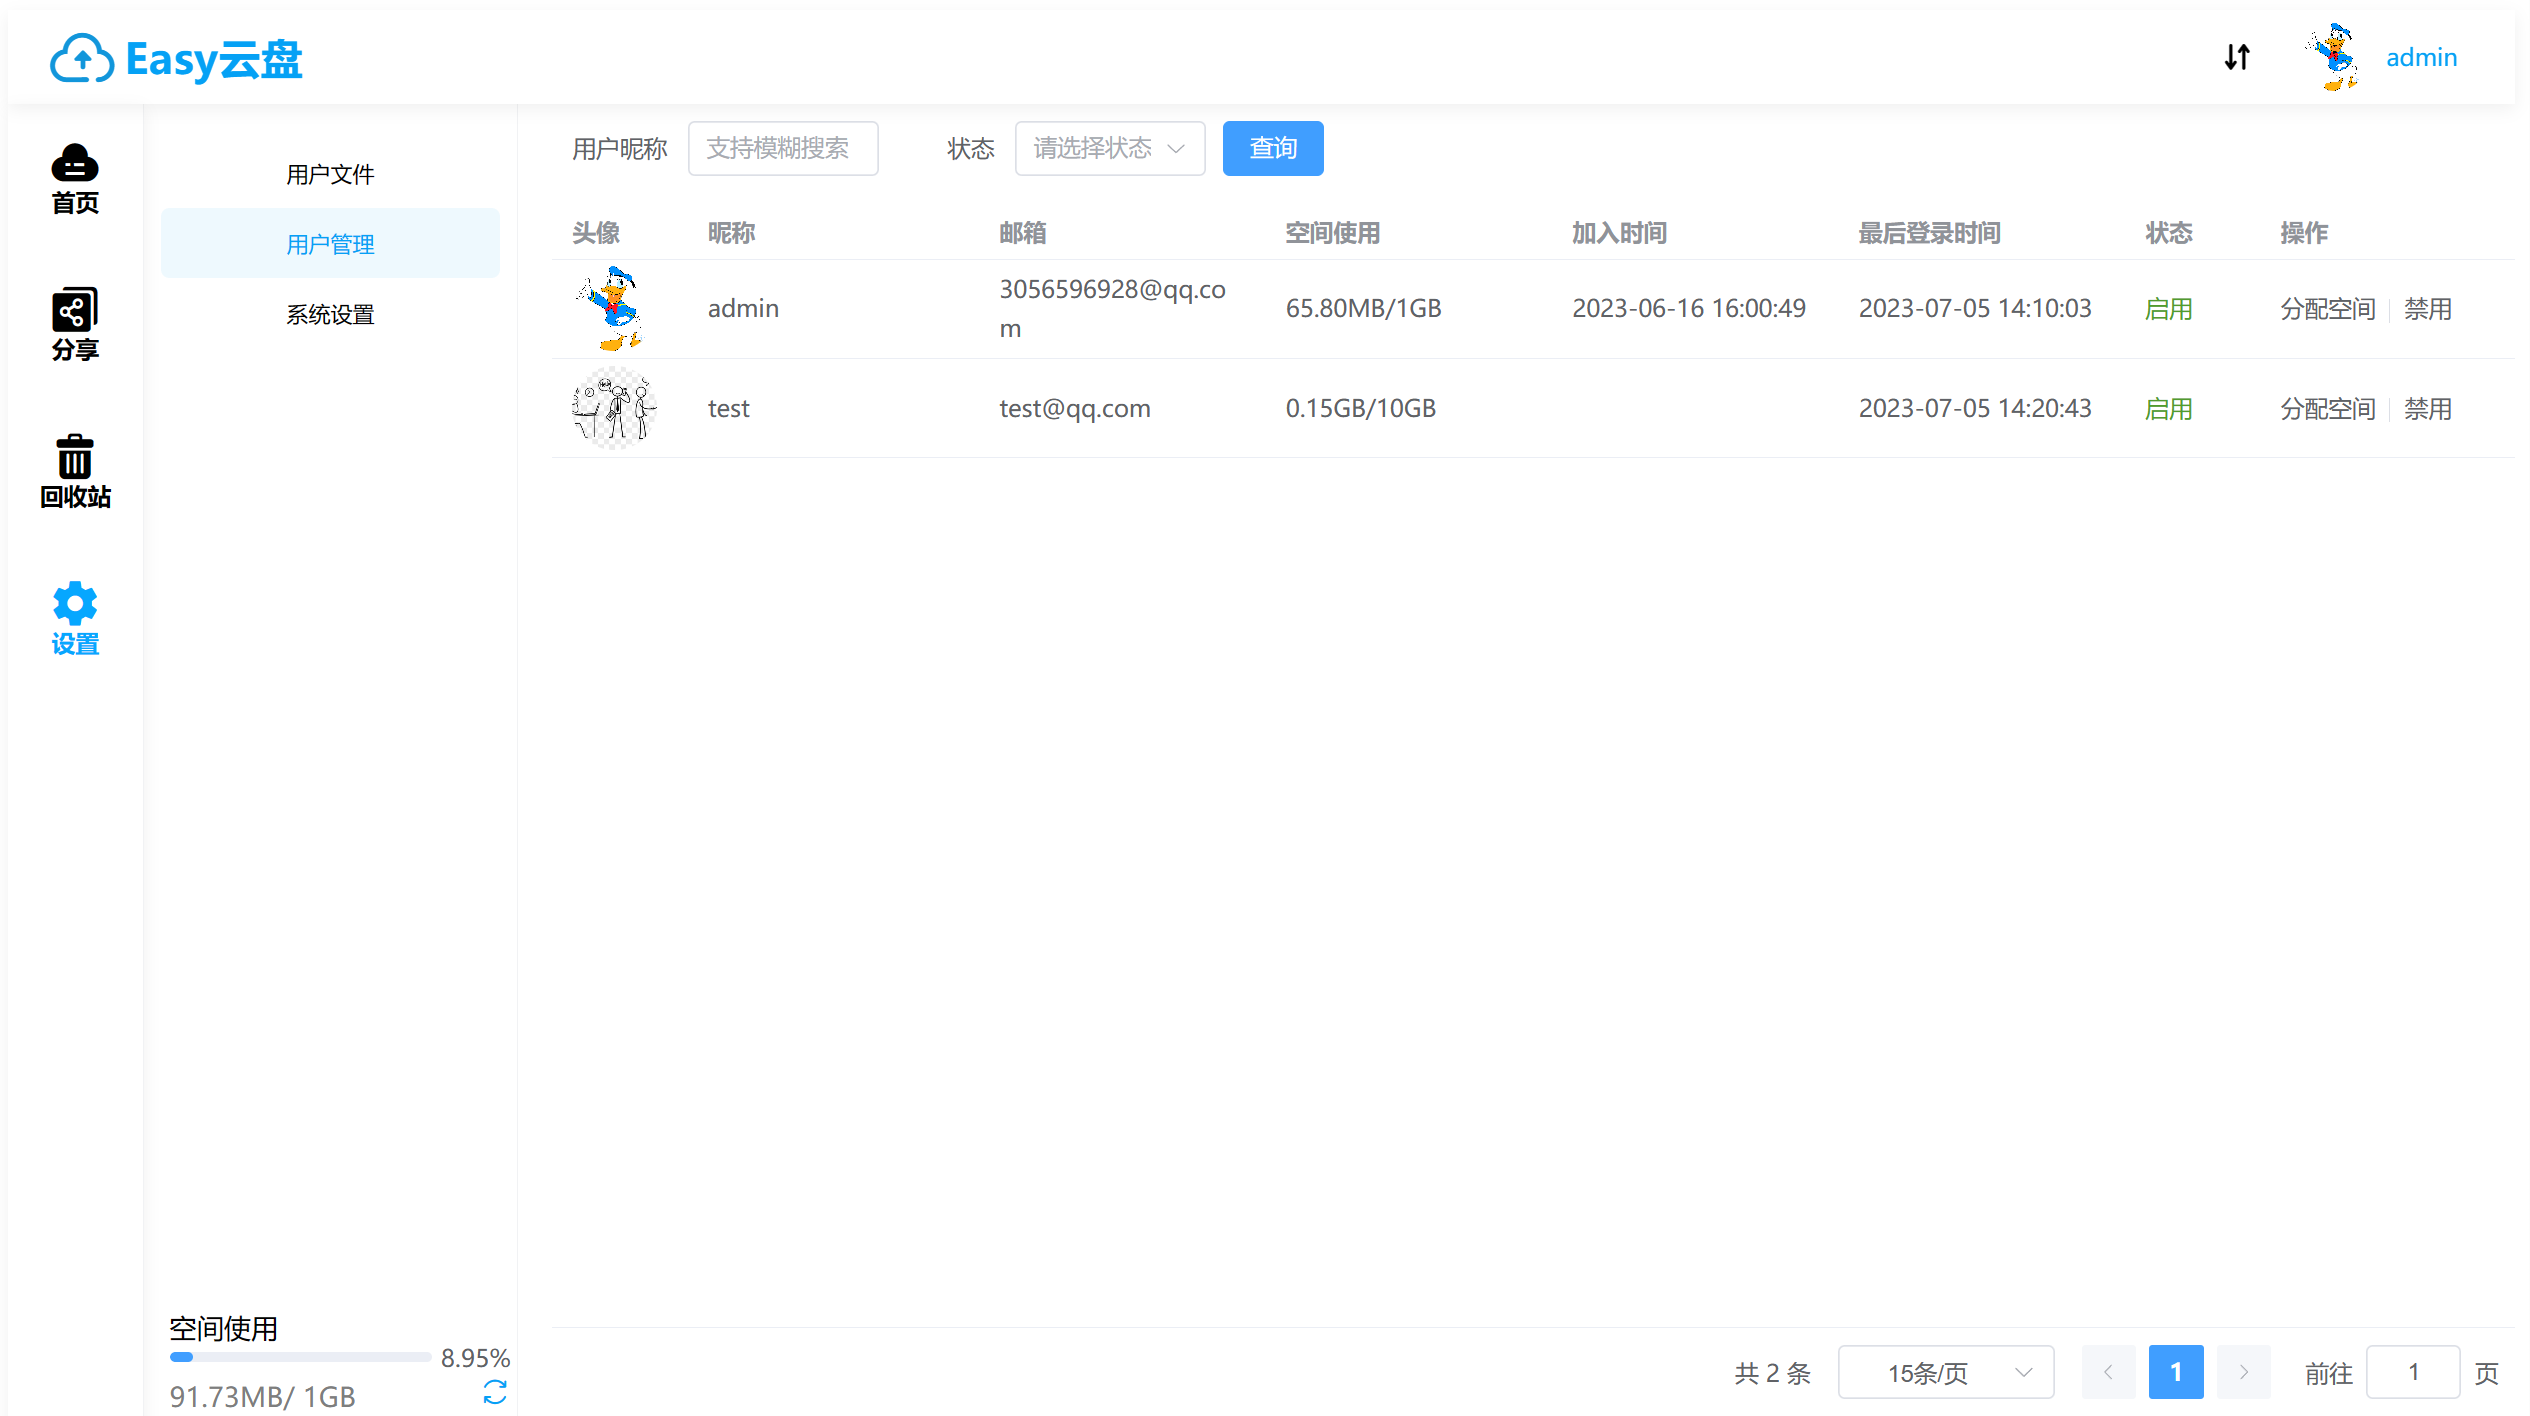Open the 请选择状态 status dropdown
The image size is (2530, 1416).
pos(1109,148)
